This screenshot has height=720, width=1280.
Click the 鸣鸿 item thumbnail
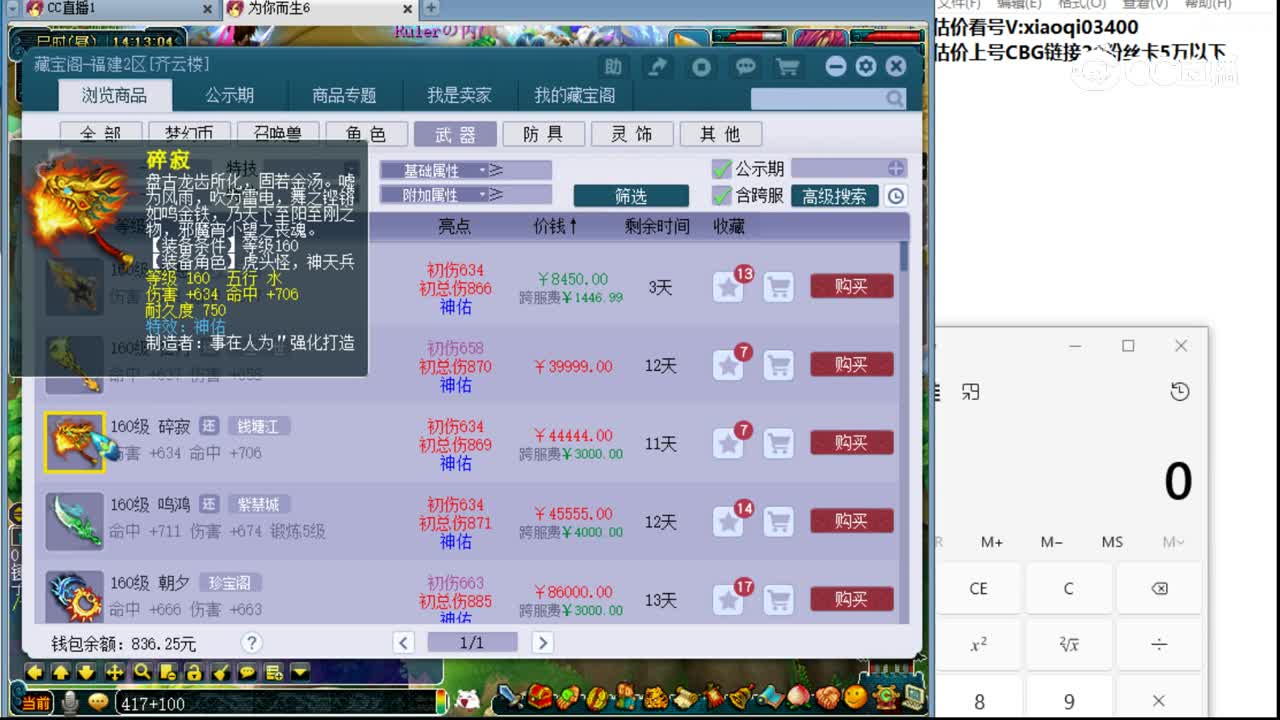pyautogui.click(x=75, y=520)
